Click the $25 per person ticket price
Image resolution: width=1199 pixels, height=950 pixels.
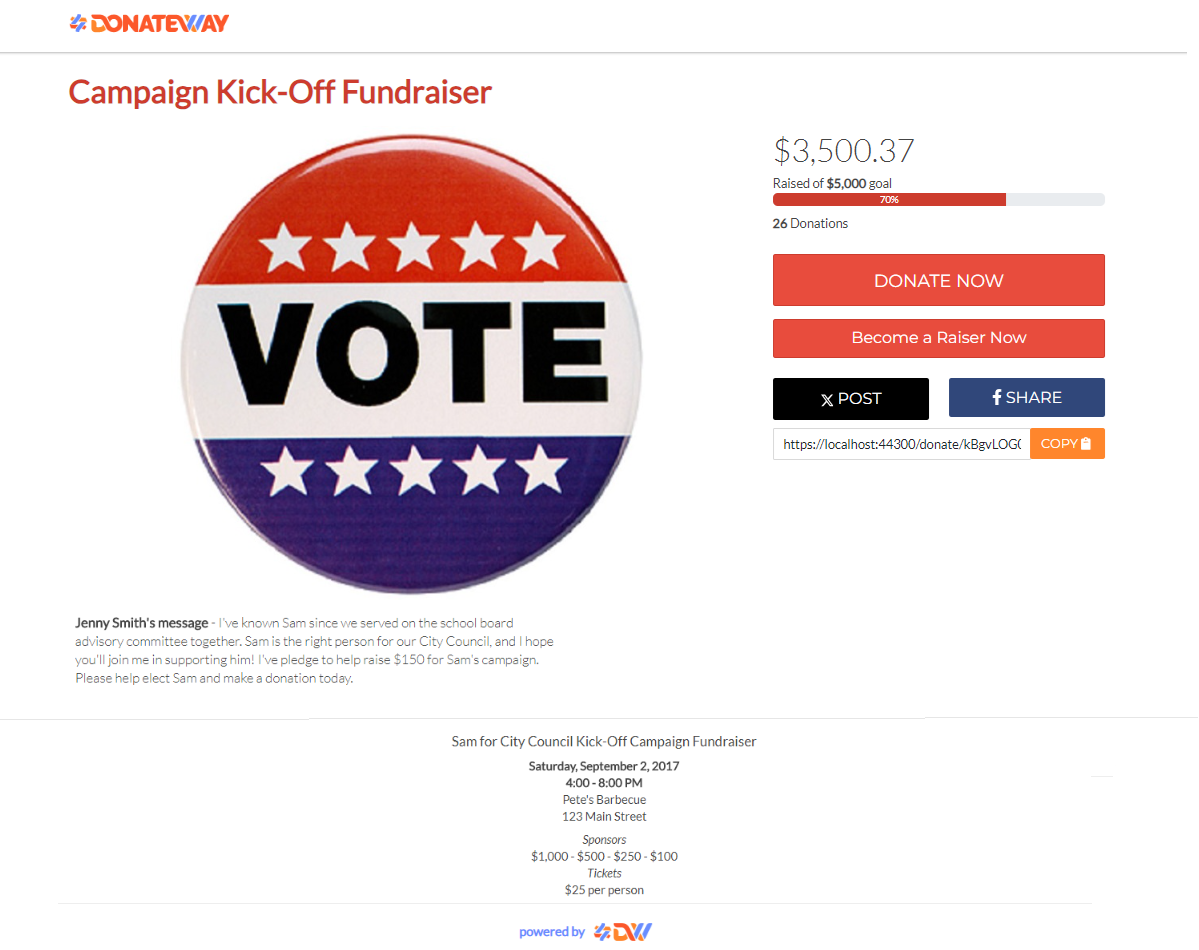[x=604, y=890]
